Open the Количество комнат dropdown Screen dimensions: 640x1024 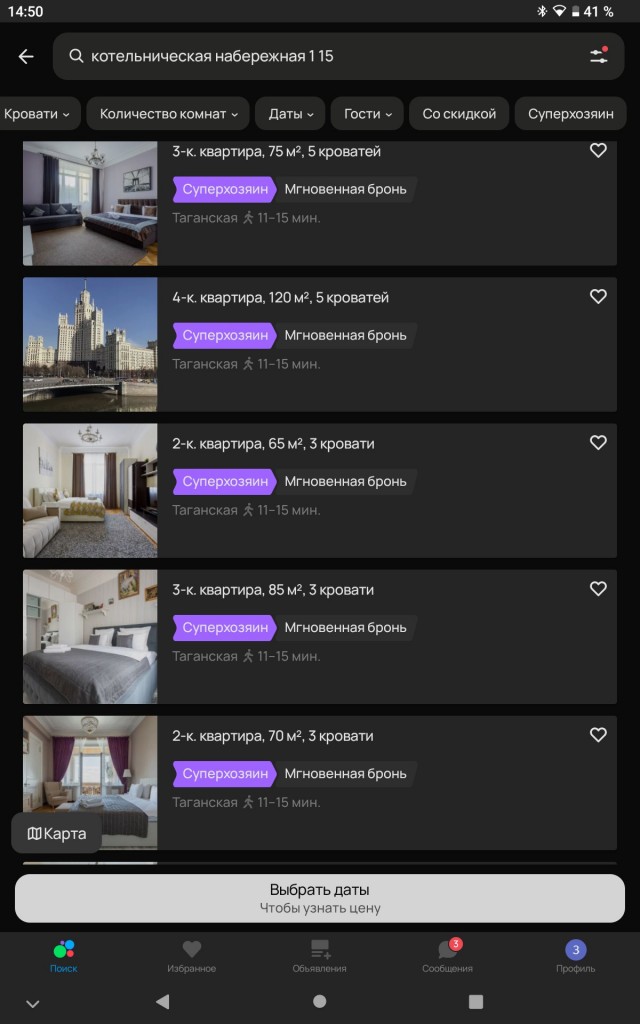pyautogui.click(x=167, y=113)
